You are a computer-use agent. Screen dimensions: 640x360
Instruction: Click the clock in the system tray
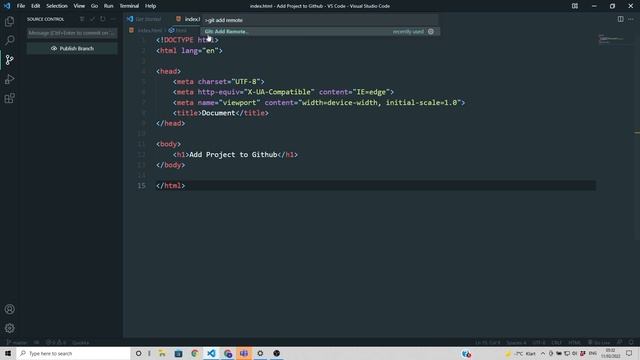[x=611, y=353]
